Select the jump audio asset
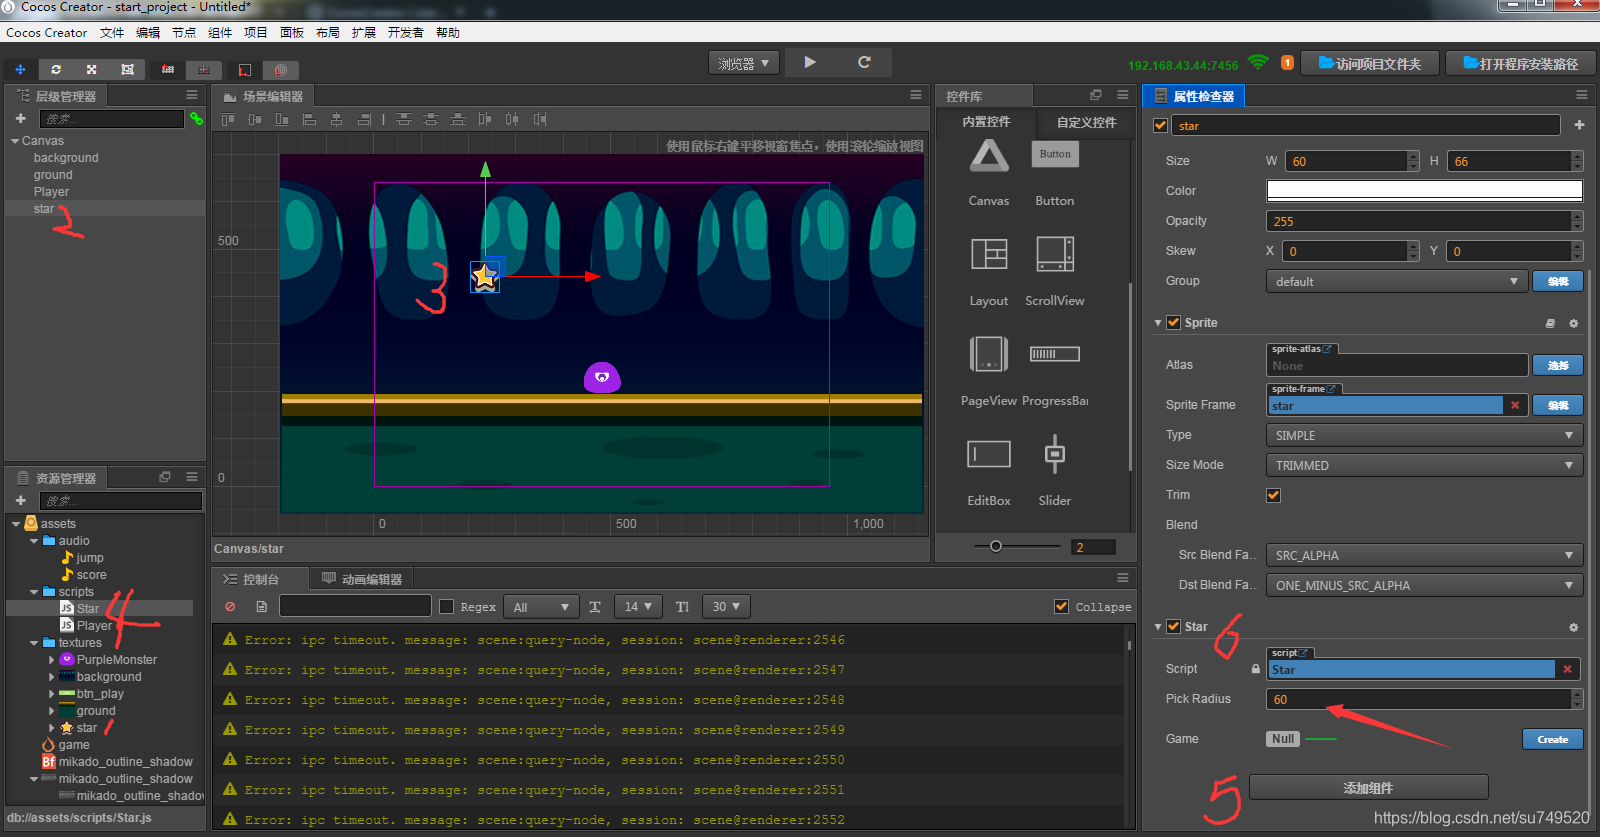Screen dimensions: 1600x837 90,558
